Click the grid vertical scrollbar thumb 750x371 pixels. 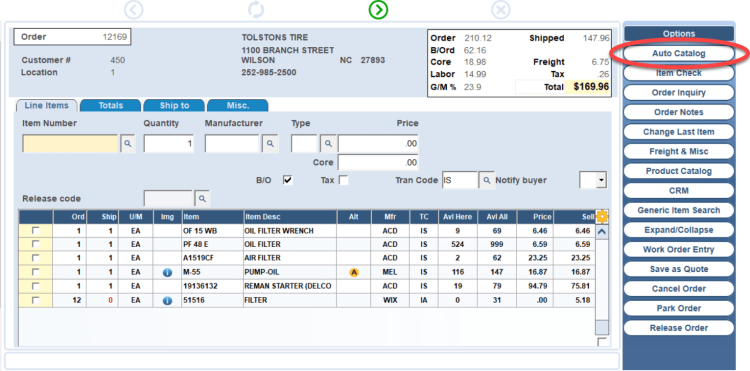602,328
